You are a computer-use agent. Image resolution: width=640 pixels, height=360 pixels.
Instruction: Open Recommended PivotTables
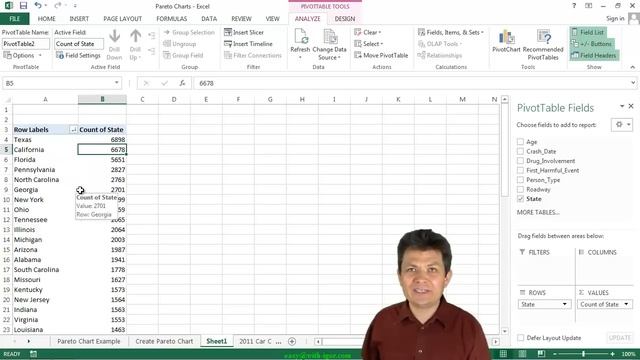pyautogui.click(x=543, y=45)
